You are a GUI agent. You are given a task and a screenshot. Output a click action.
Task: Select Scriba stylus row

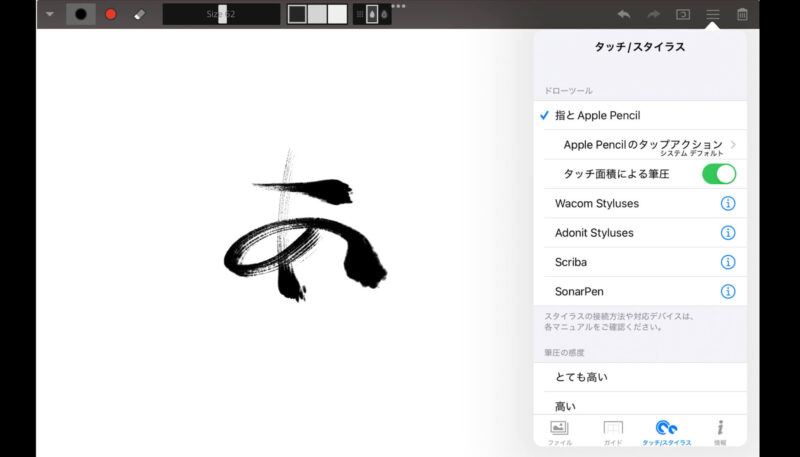[640, 262]
